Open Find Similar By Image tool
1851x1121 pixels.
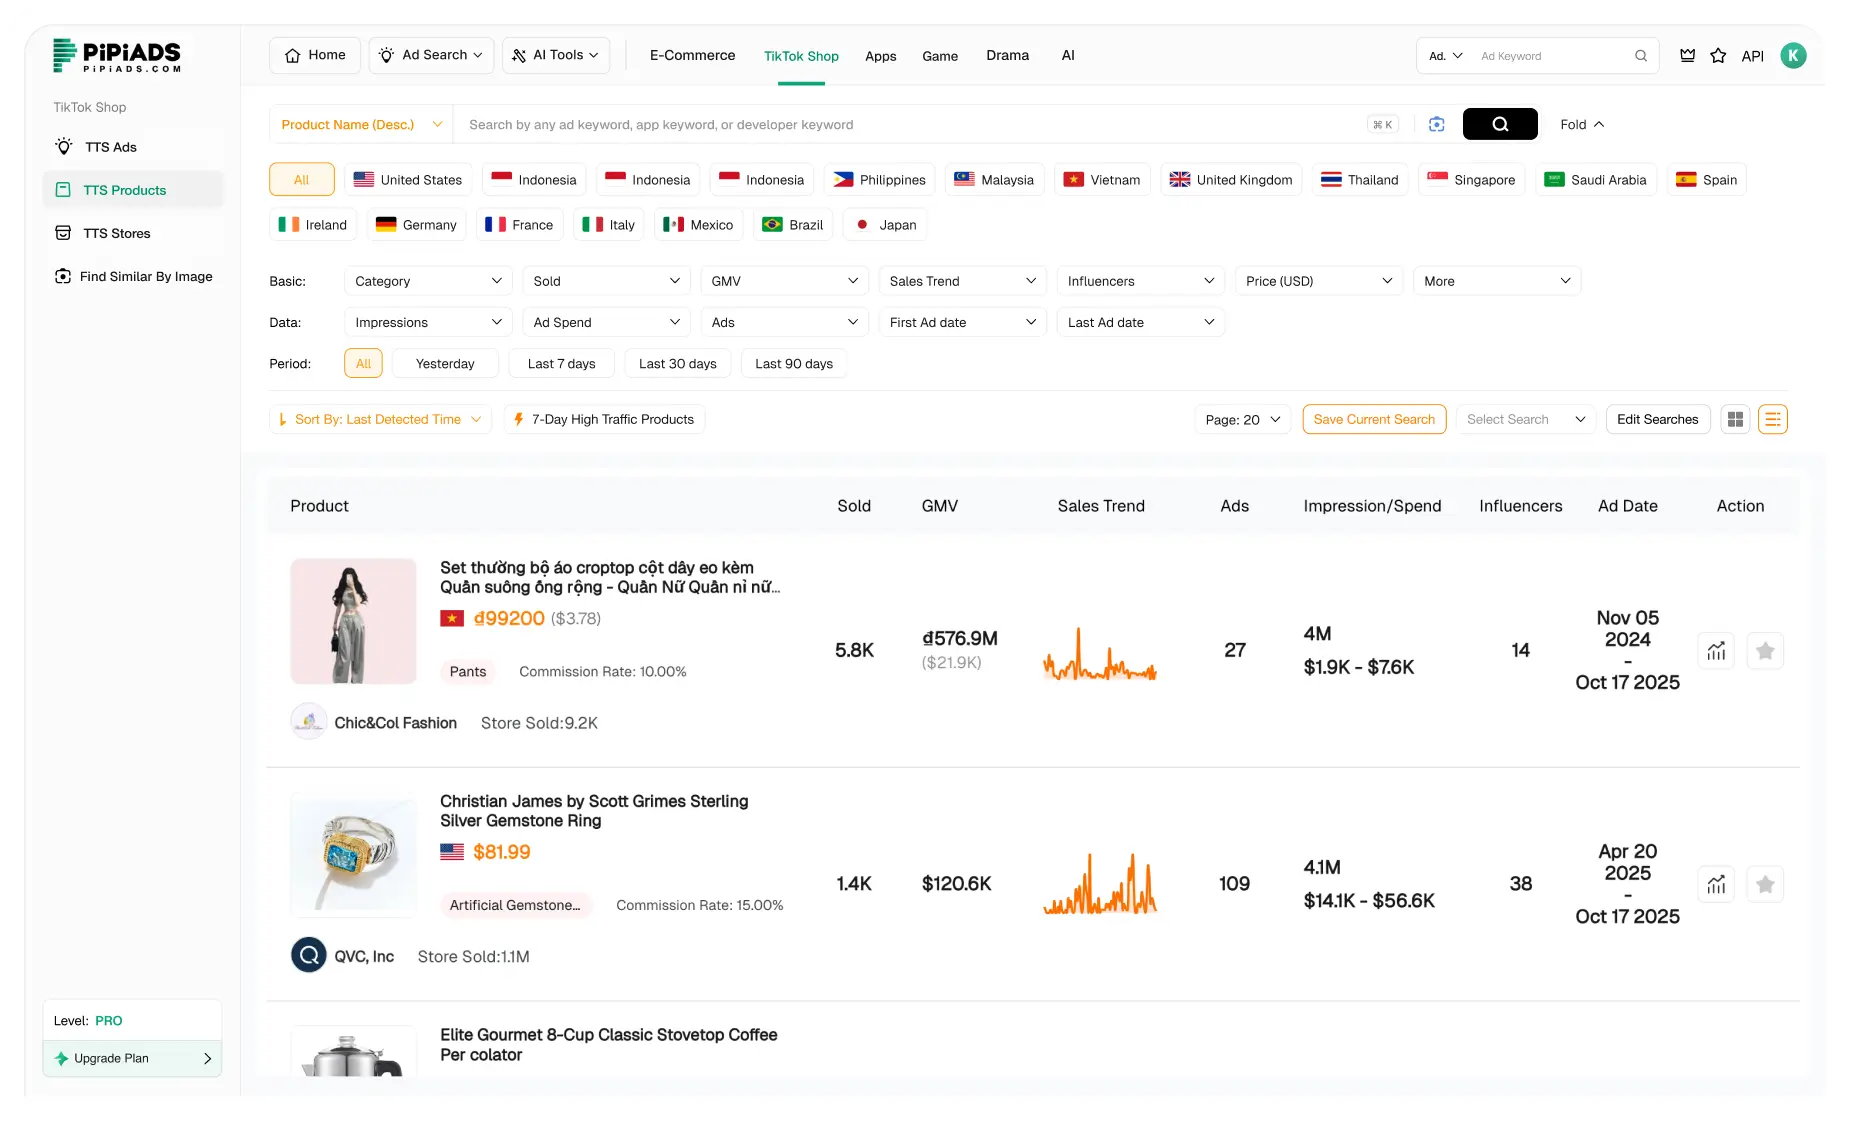(146, 276)
